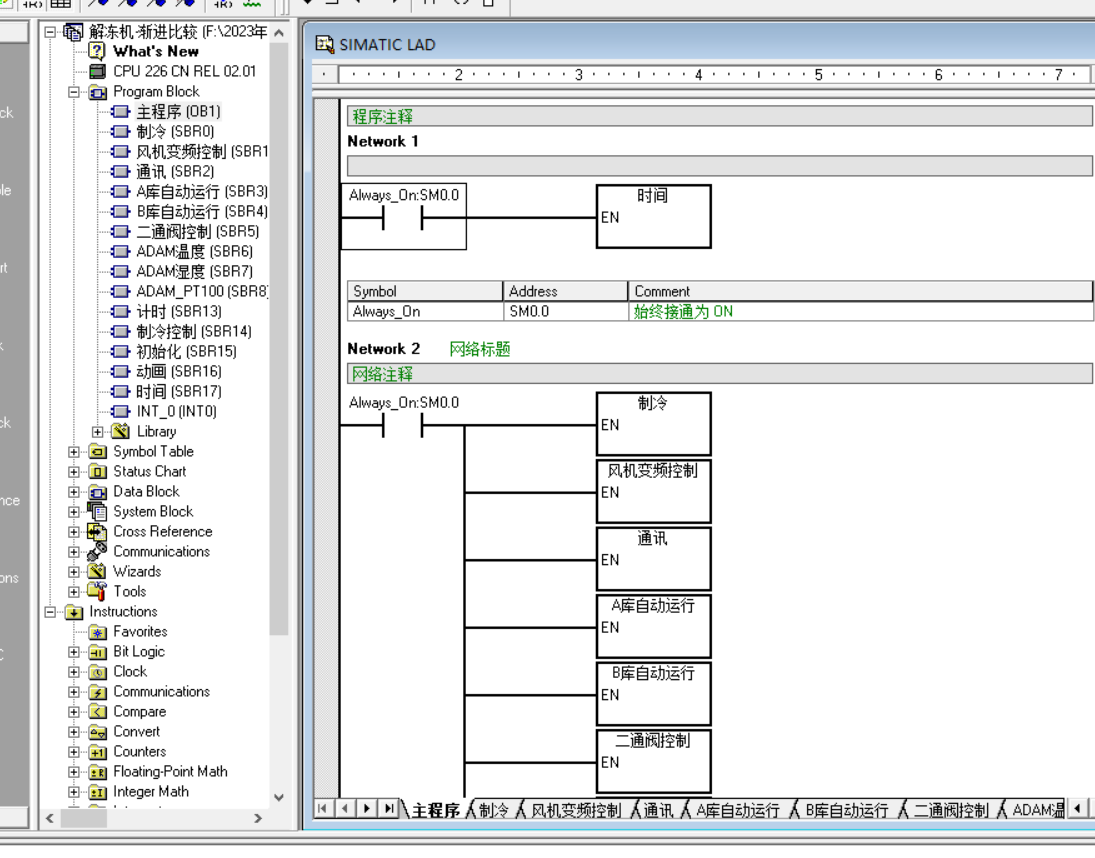Click the Data Block icon
This screenshot has height=858, width=1095.
tap(98, 491)
